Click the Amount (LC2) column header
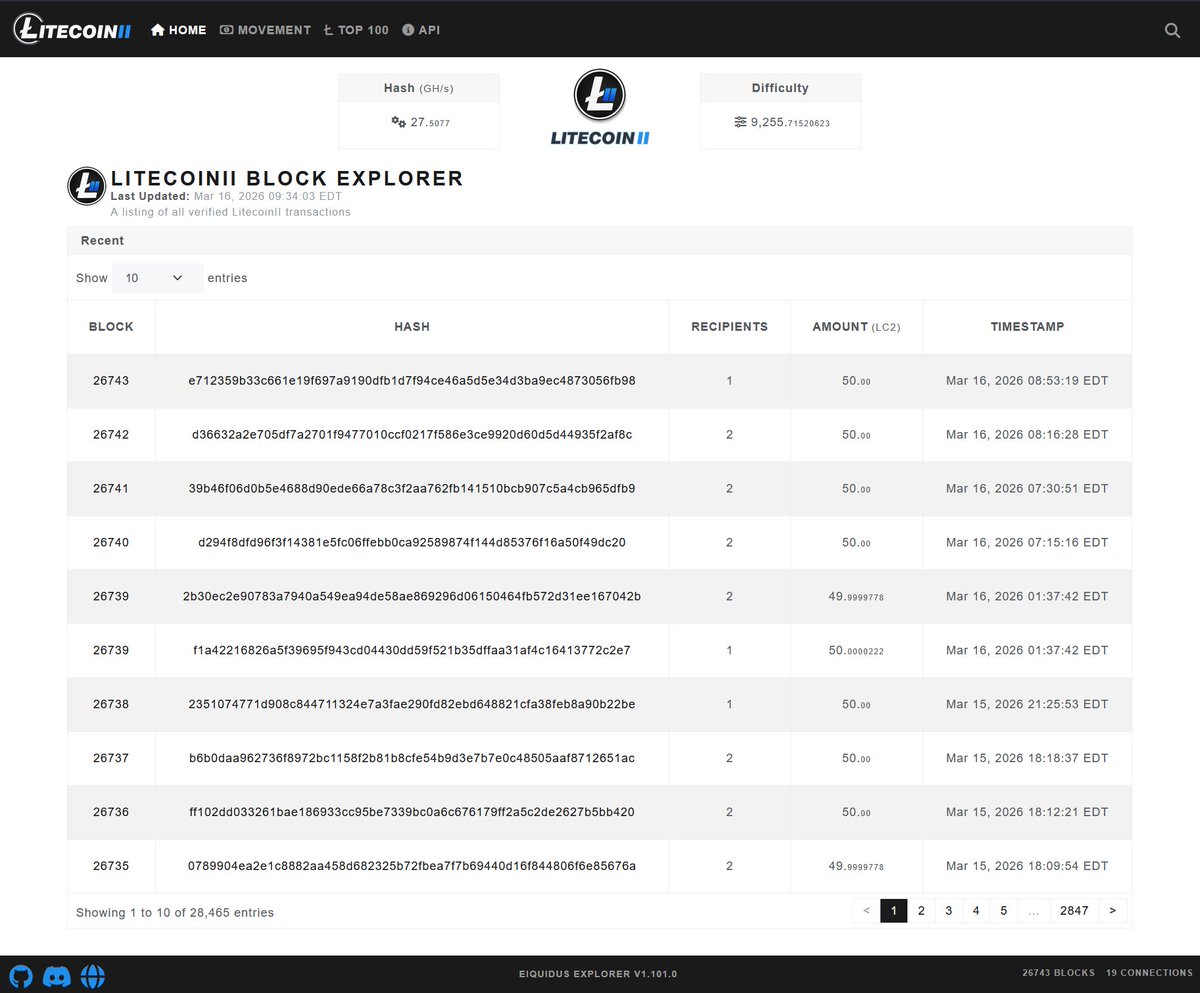Viewport: 1200px width, 993px height. 856,327
